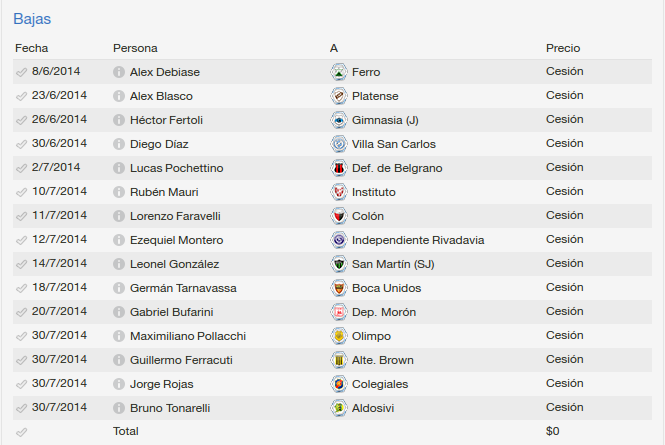Toggle the checkmark for the 8/6/2014 transfer
665x445 pixels.
point(22,72)
